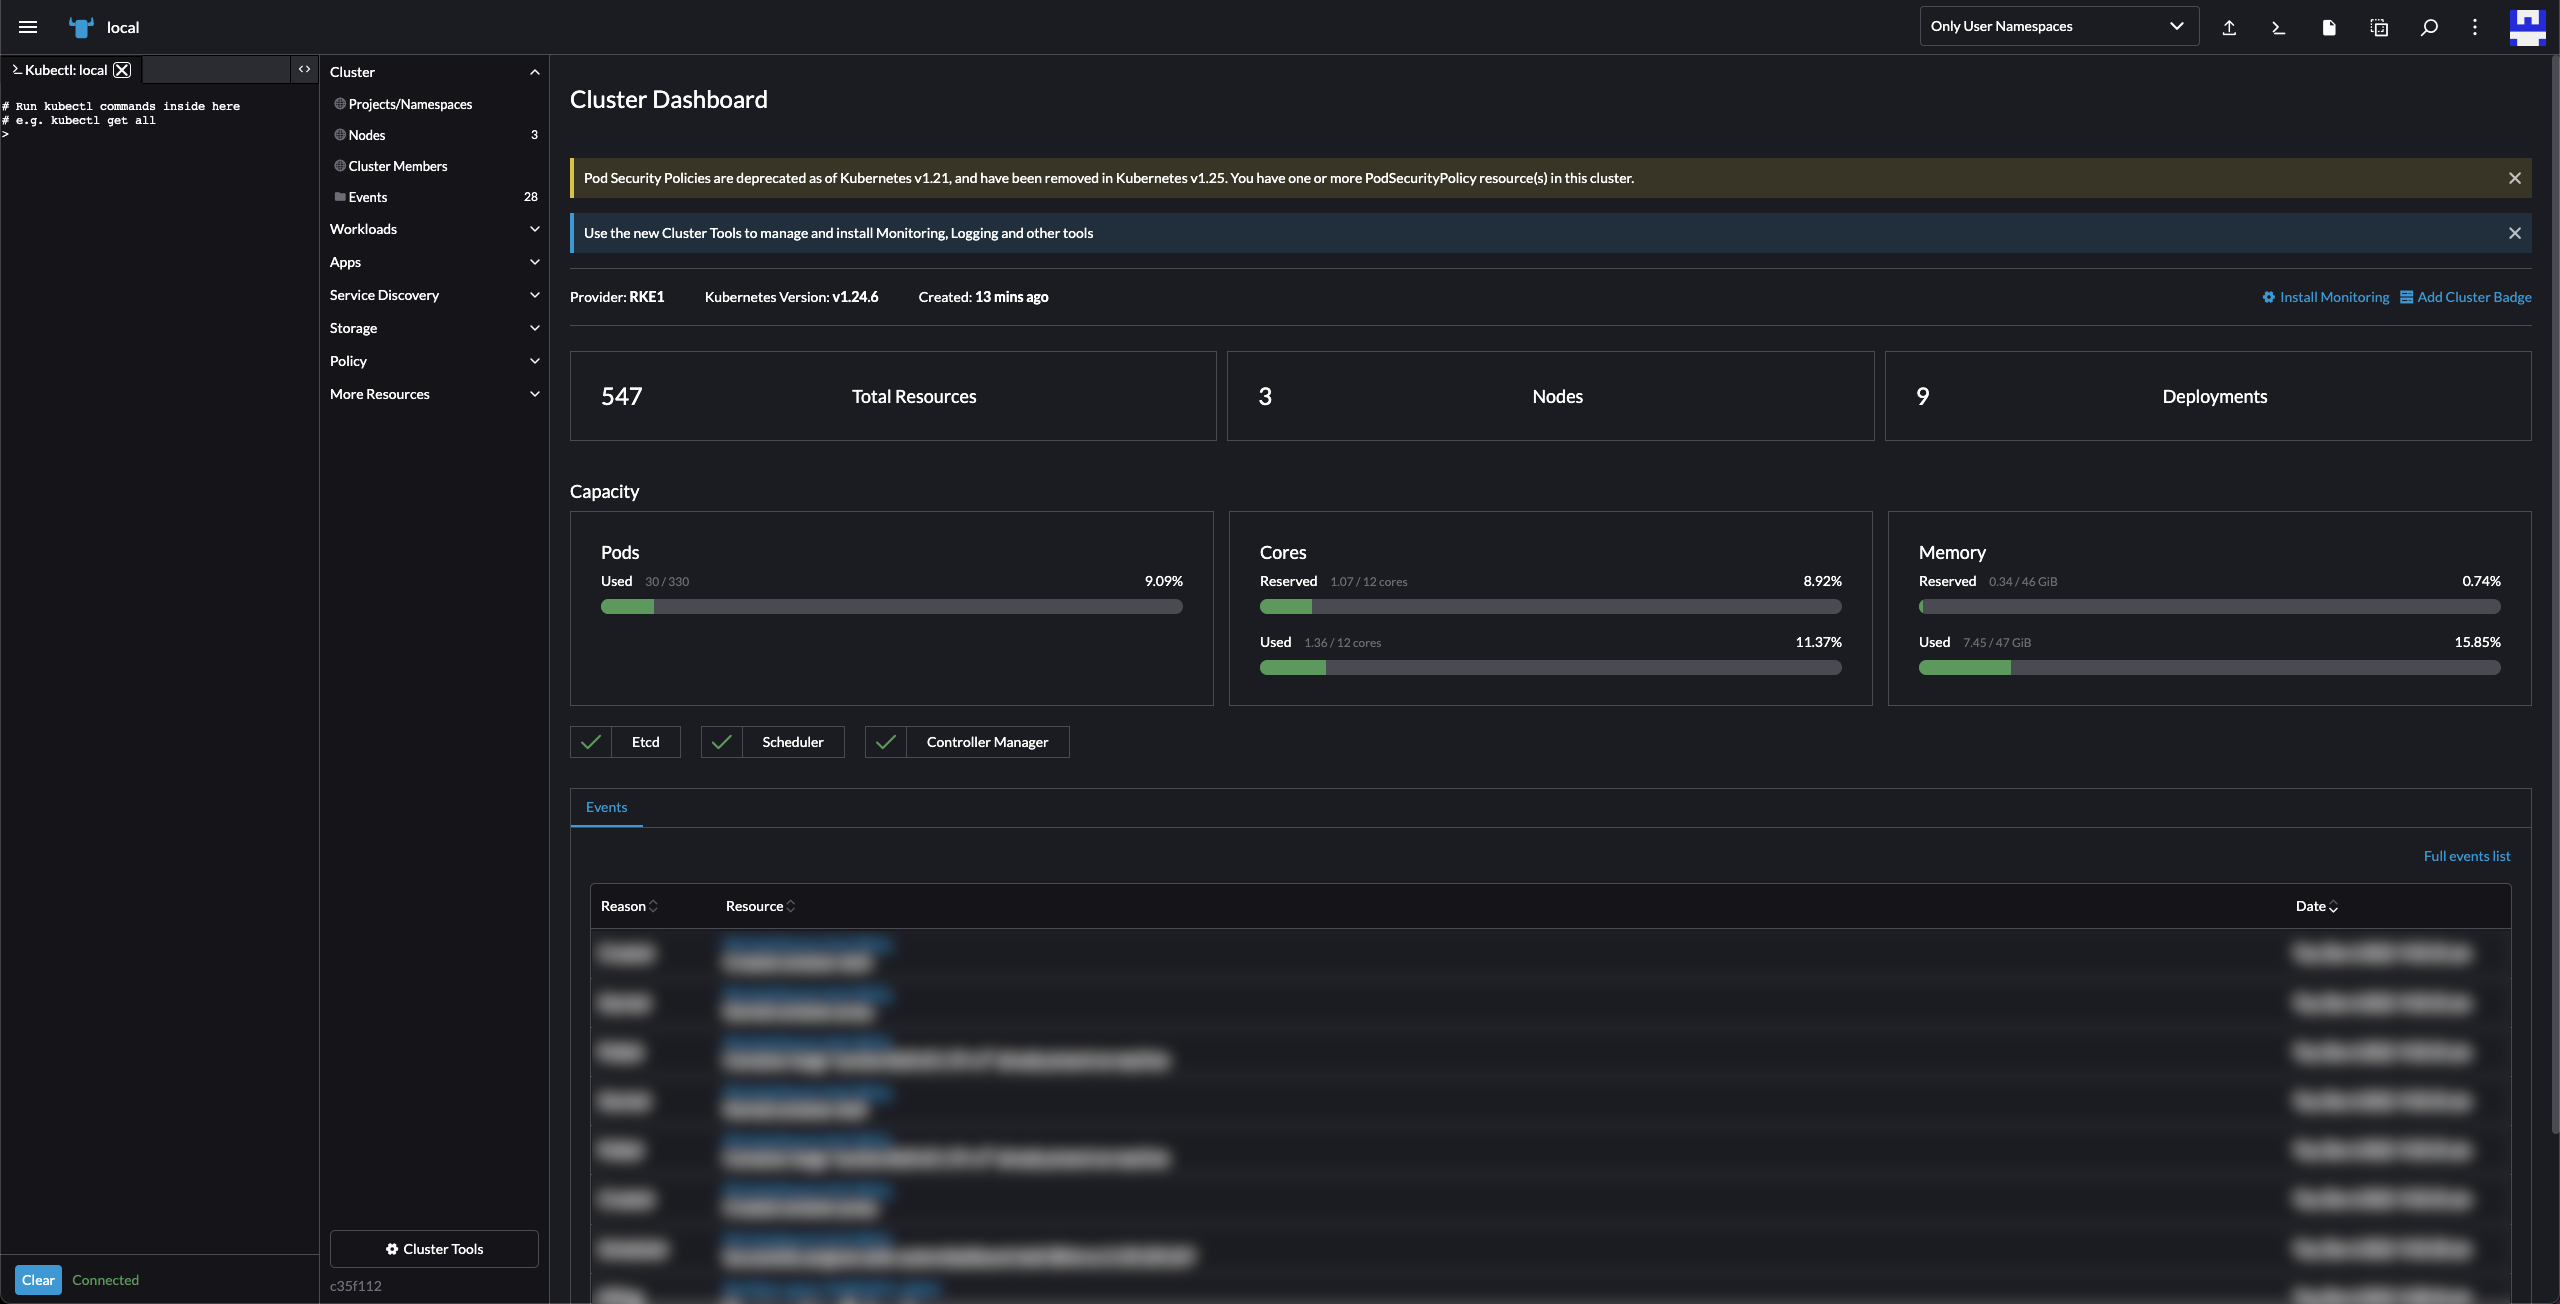Switch to the Events tab
Screen dimensions: 2560x1304
point(606,807)
